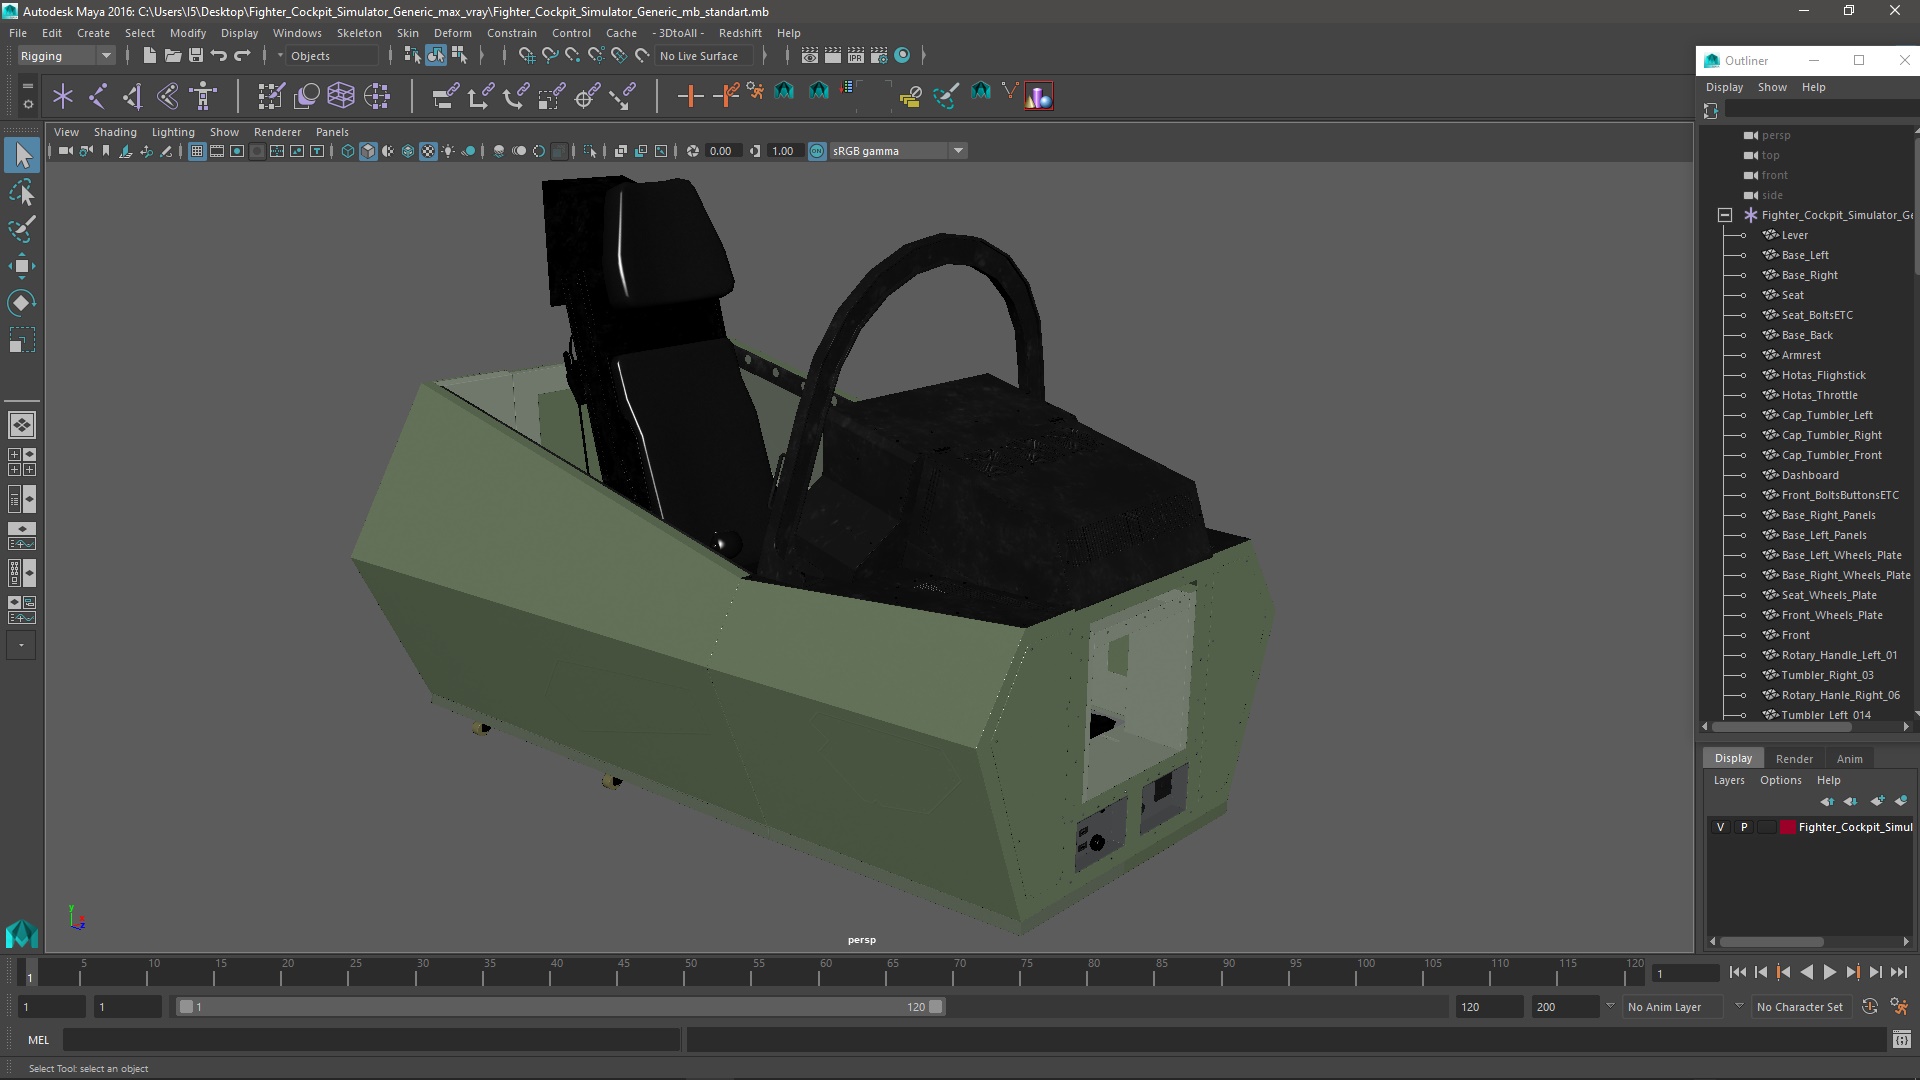Select Hotas_Flightstick node in Outliner

[x=1823, y=375]
